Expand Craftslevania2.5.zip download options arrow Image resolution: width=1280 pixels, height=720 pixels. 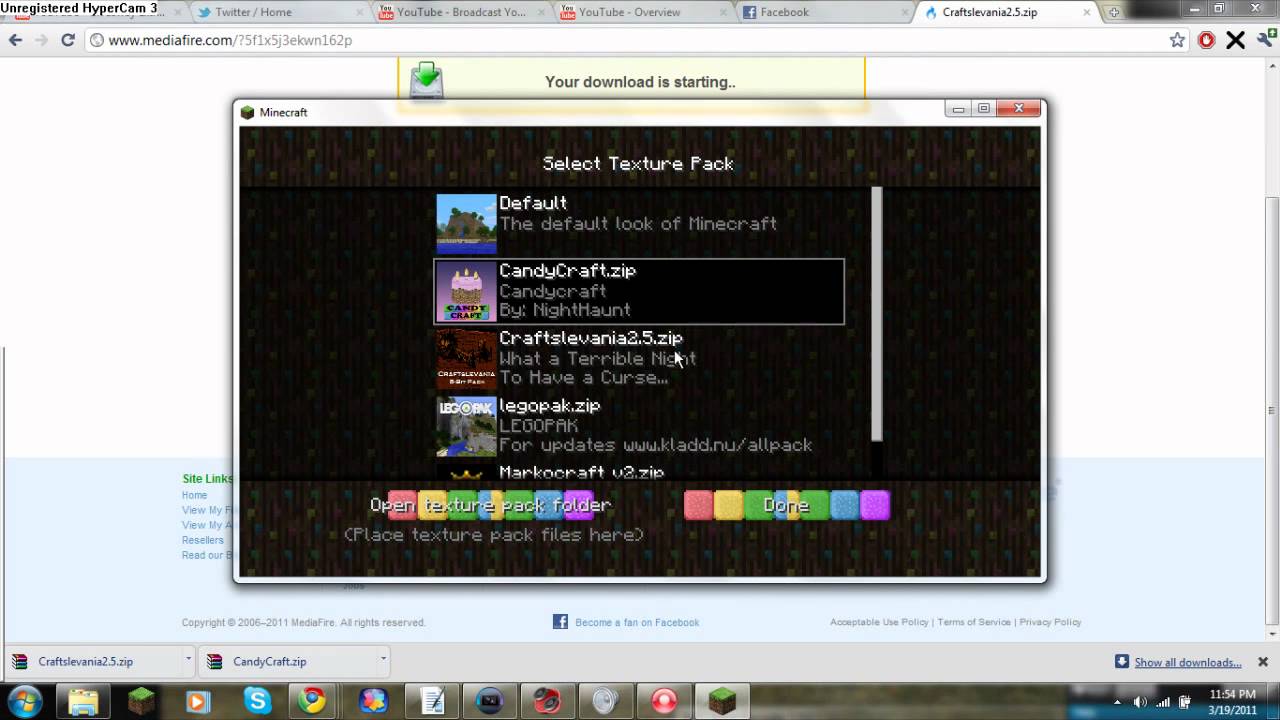(188, 660)
